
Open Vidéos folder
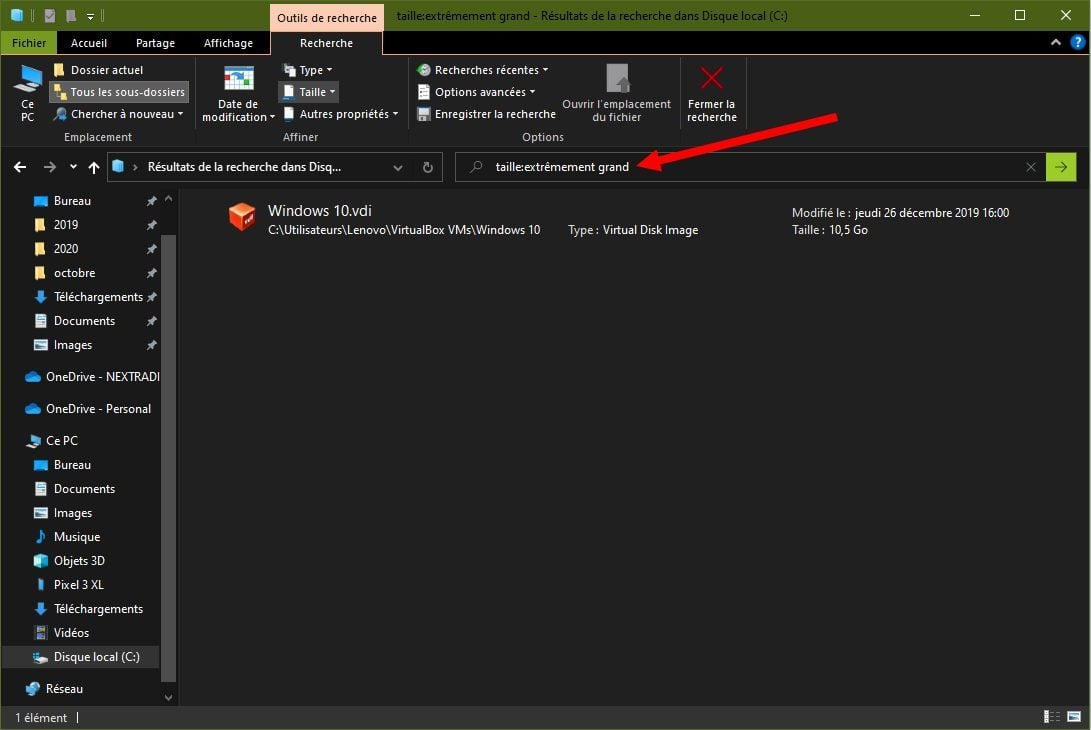[x=71, y=633]
